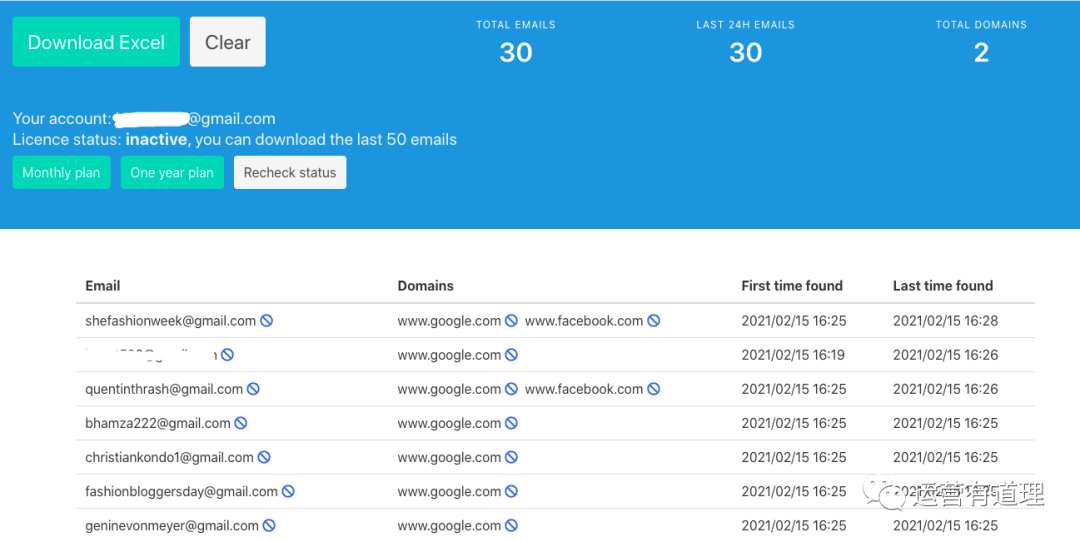The image size is (1080, 542).
Task: Click the Domains column header
Action: (x=425, y=286)
